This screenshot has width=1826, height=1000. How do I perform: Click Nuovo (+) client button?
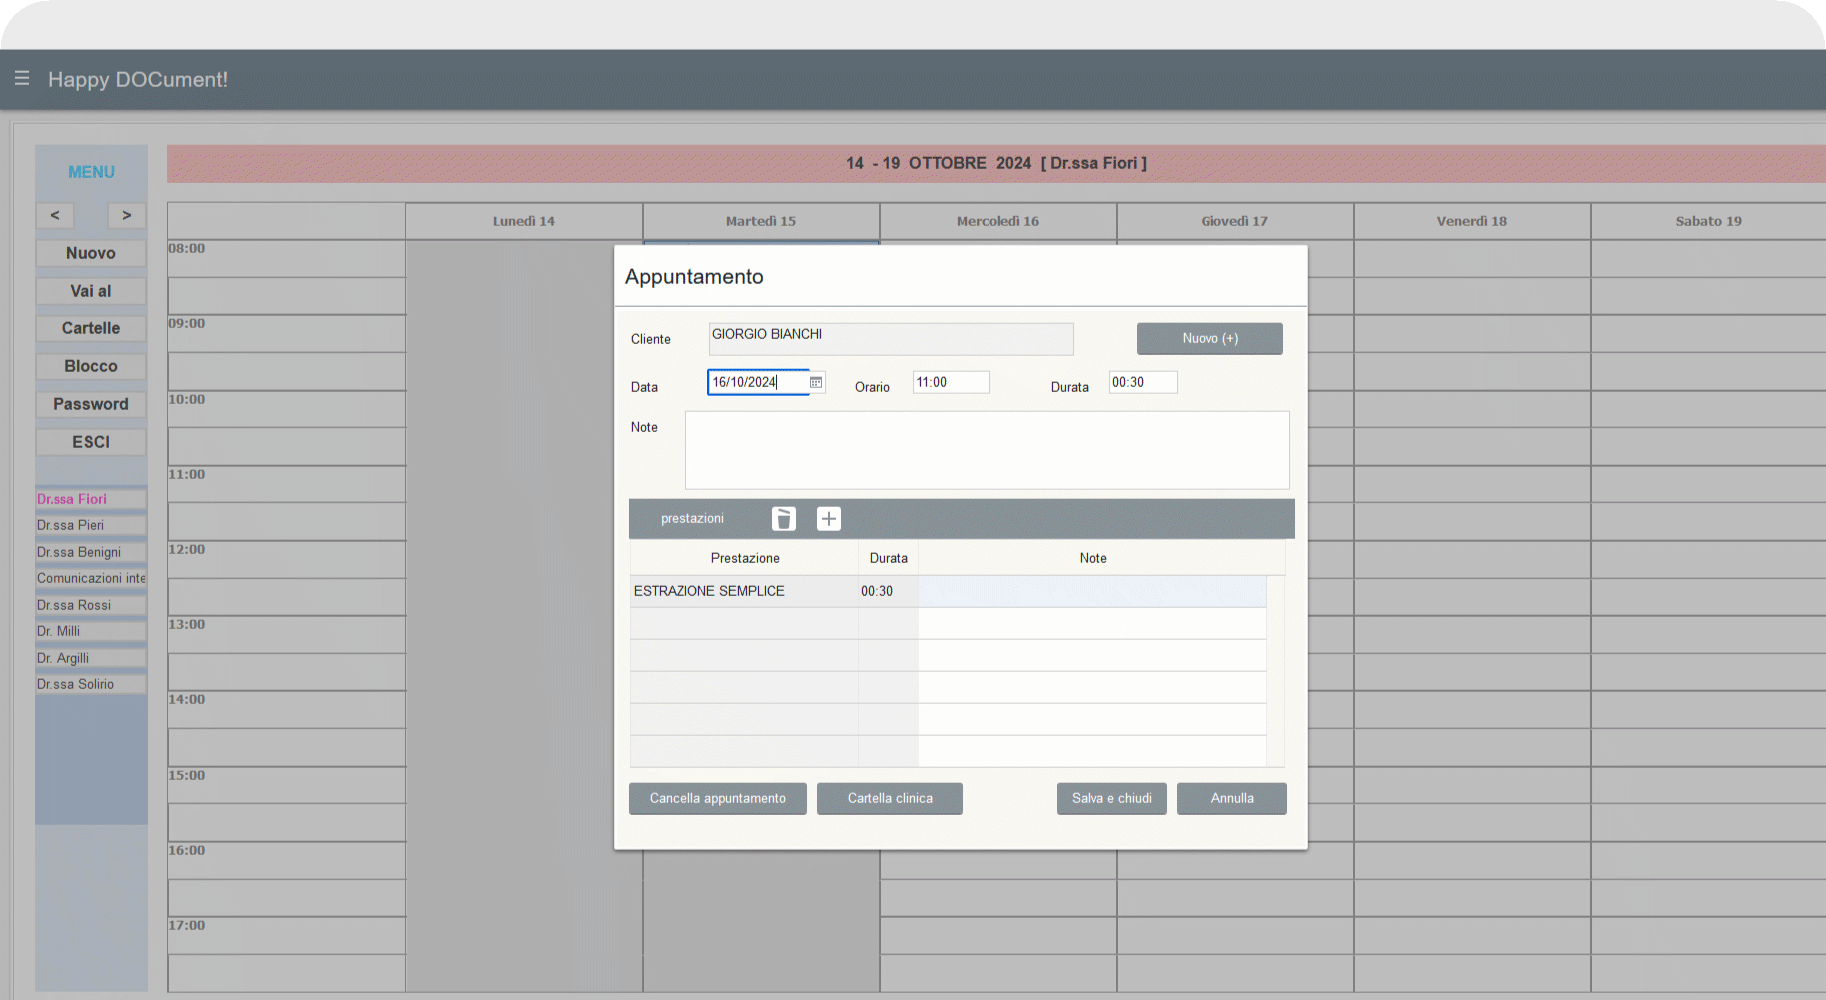[1209, 338]
